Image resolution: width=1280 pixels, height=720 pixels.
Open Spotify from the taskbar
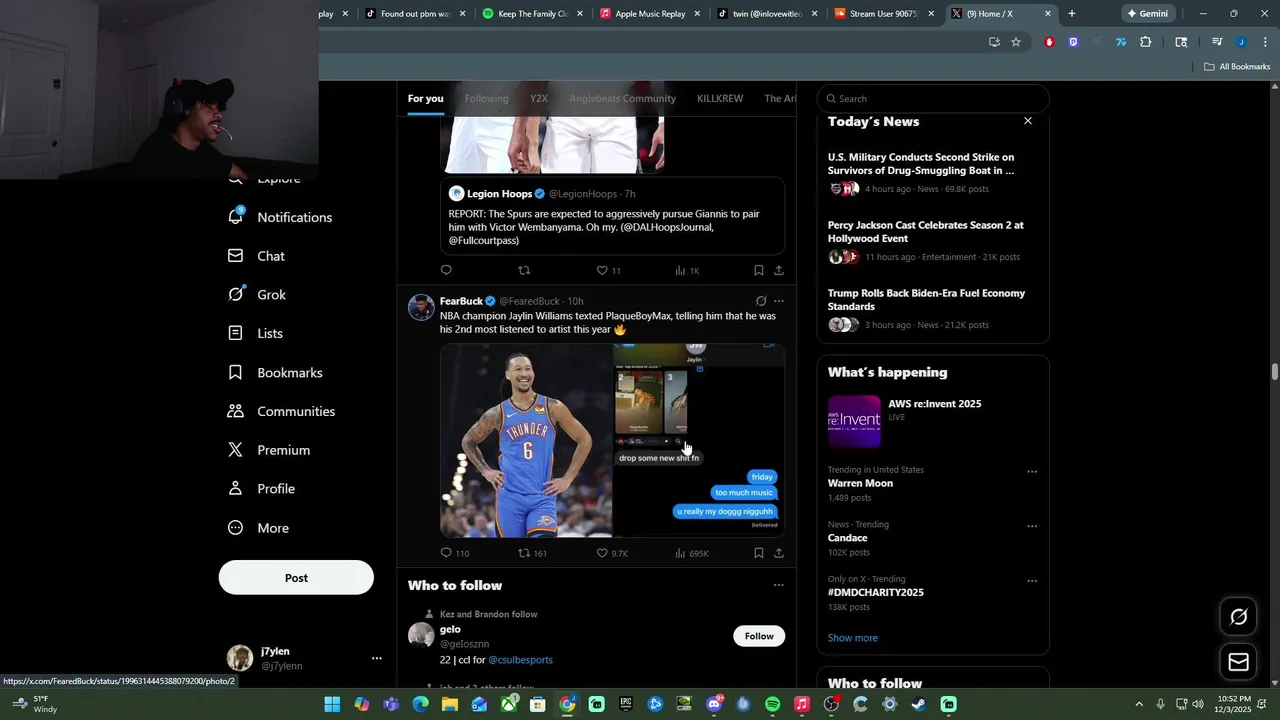pyautogui.click(x=772, y=704)
